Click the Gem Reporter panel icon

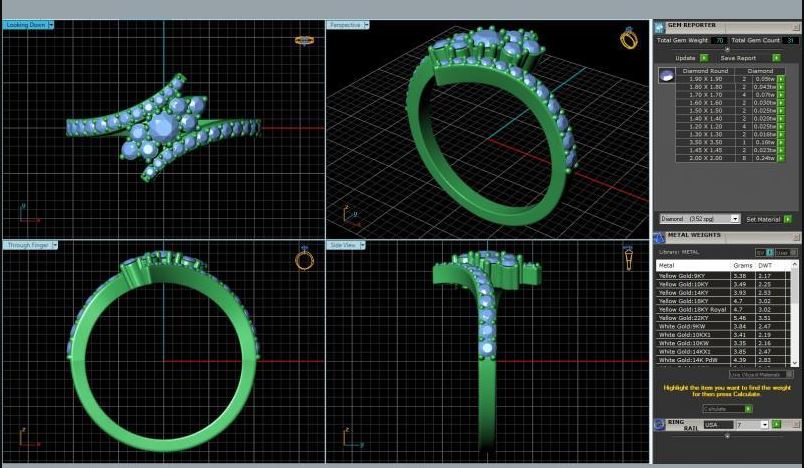659,26
